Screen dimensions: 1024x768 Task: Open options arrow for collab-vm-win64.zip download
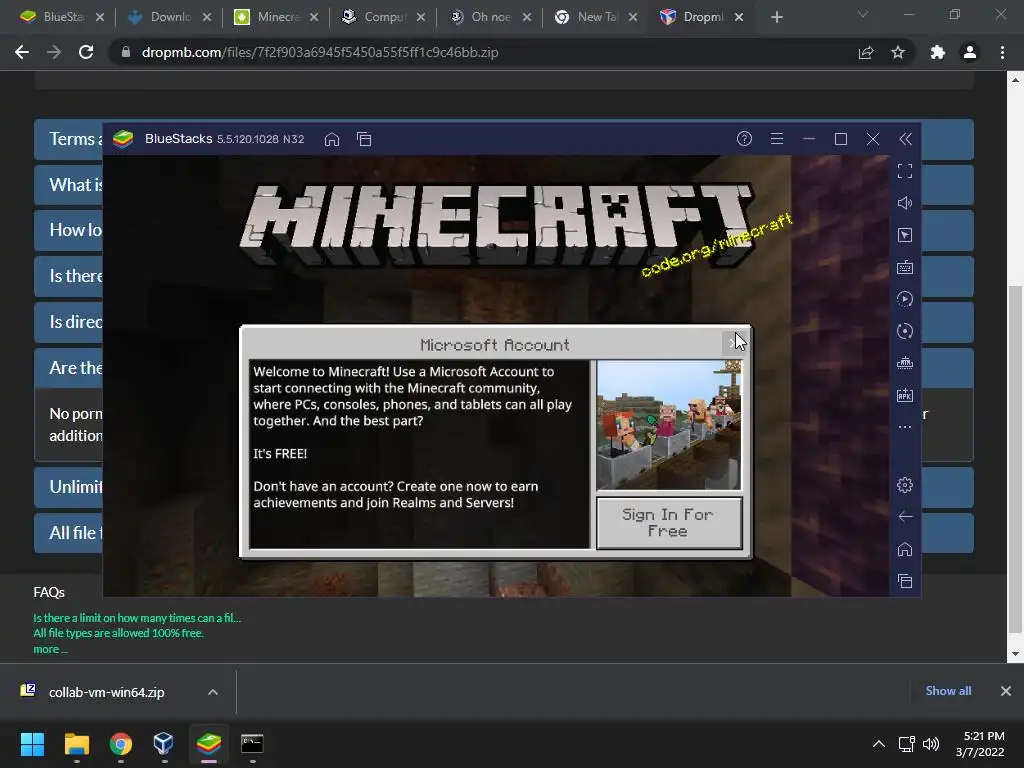(x=213, y=692)
